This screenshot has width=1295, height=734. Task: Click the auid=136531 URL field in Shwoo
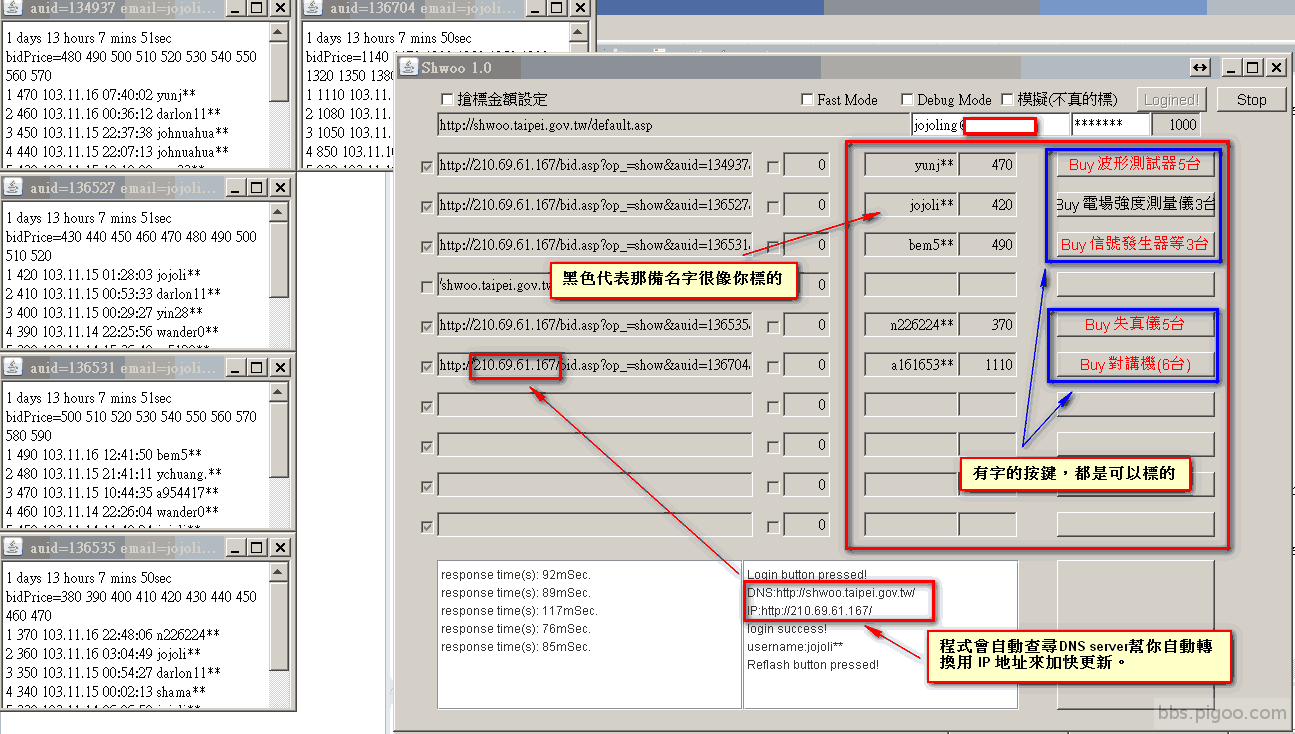[x=595, y=245]
